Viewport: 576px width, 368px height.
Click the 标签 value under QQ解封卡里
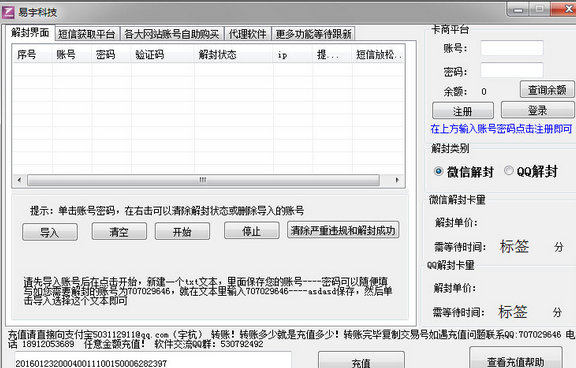(x=513, y=312)
